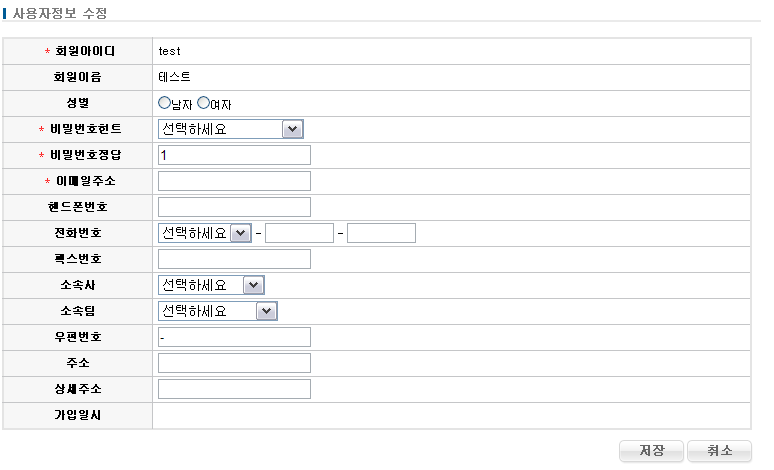The image size is (774, 470).
Task: Expand the 소속팀 dropdown
Action: pos(217,311)
